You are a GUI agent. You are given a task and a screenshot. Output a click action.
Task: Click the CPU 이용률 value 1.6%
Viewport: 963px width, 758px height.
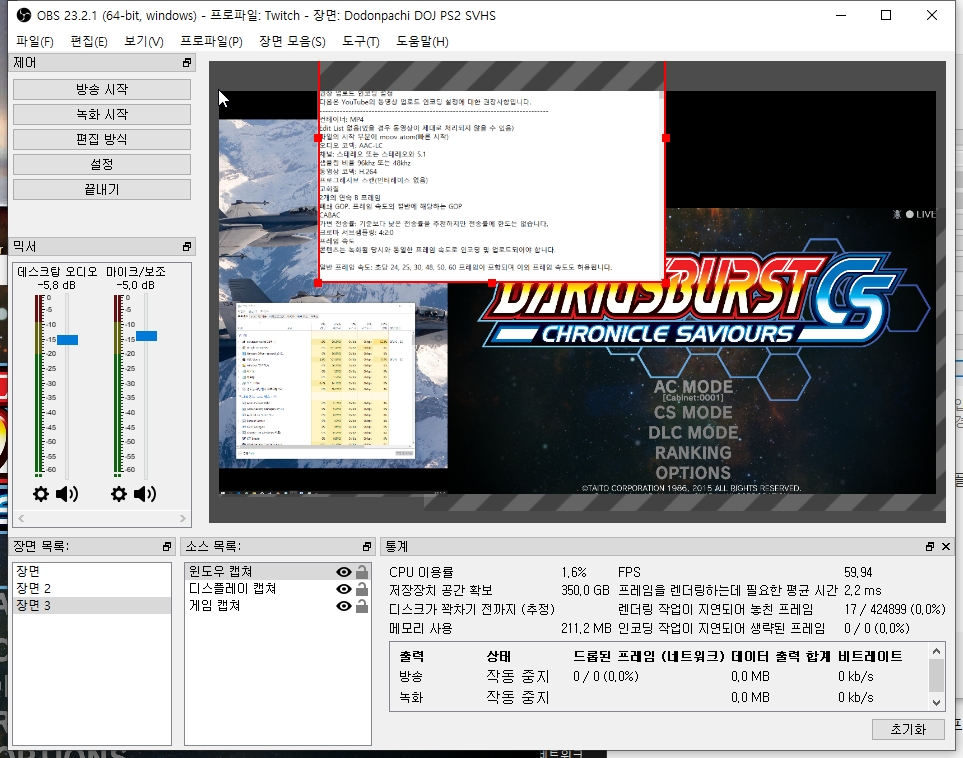(x=574, y=572)
